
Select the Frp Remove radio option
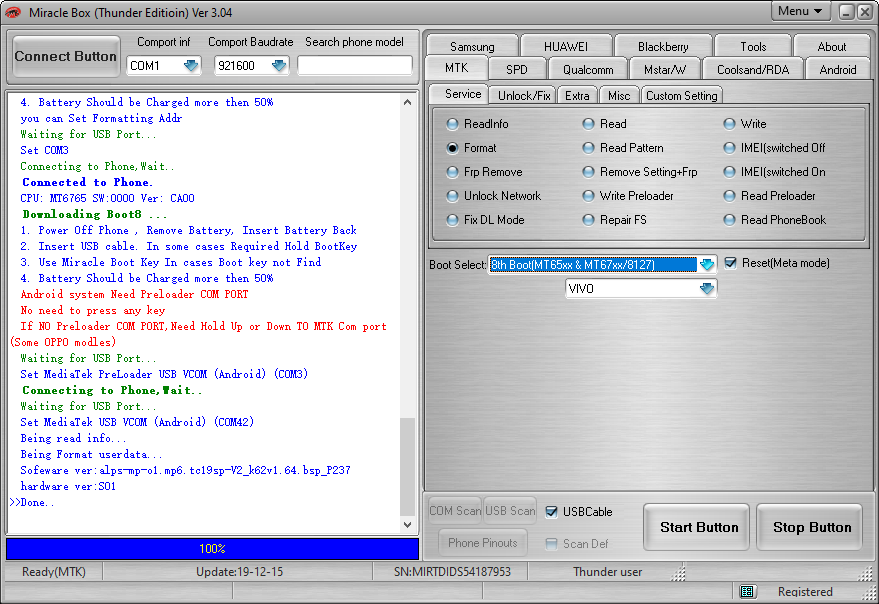pos(484,172)
